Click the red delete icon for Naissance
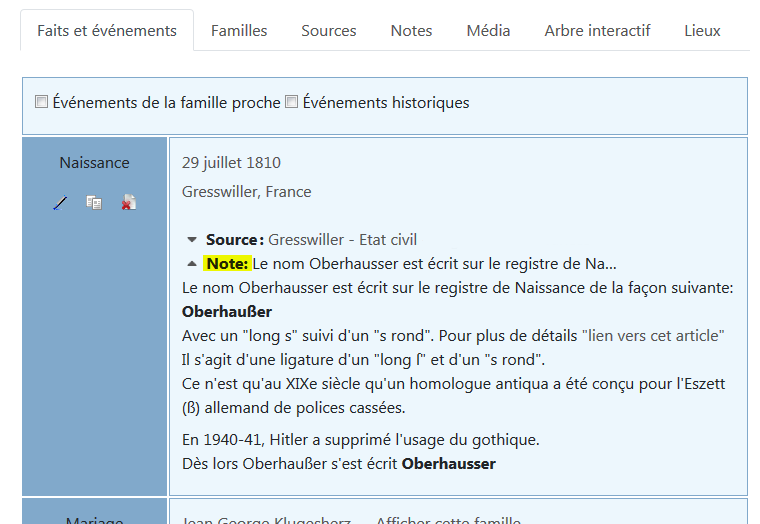Screen dimensions: 760x524 tap(128, 203)
